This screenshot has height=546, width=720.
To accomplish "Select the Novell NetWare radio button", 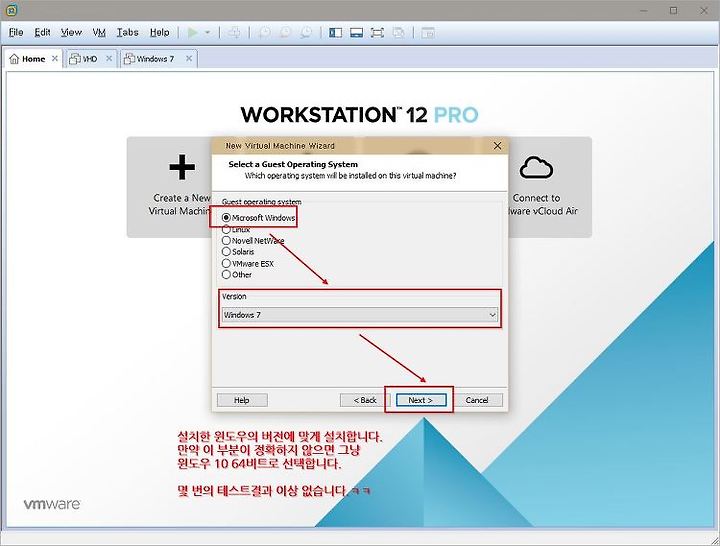I will pyautogui.click(x=226, y=241).
